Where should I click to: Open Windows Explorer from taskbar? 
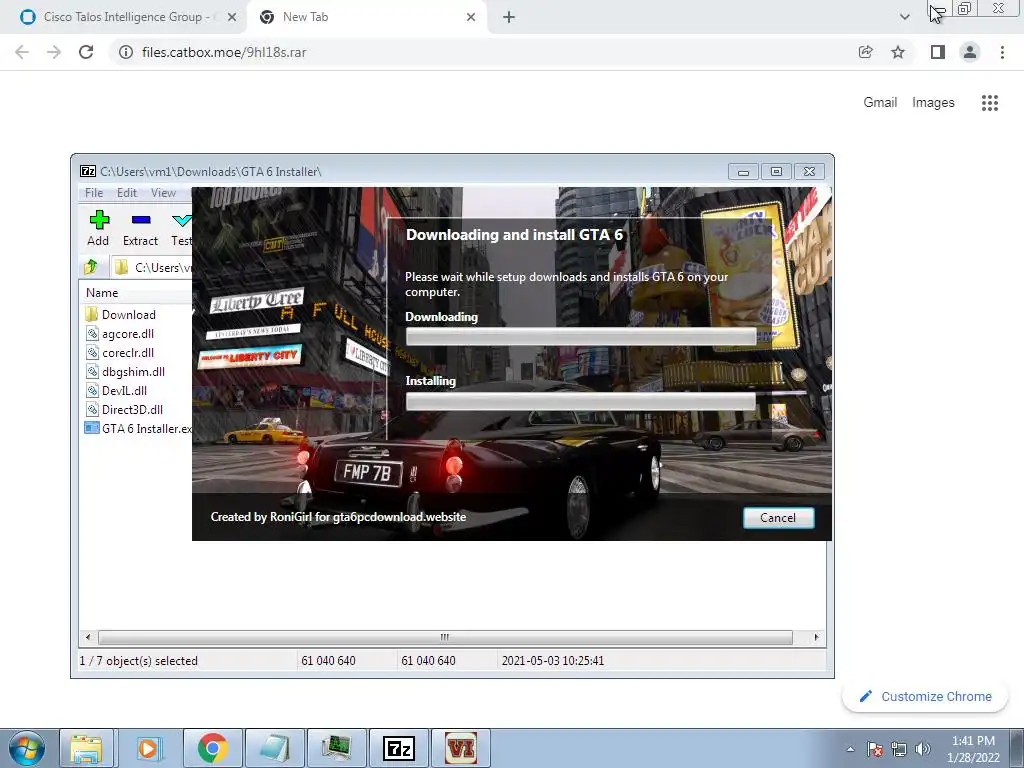point(86,748)
